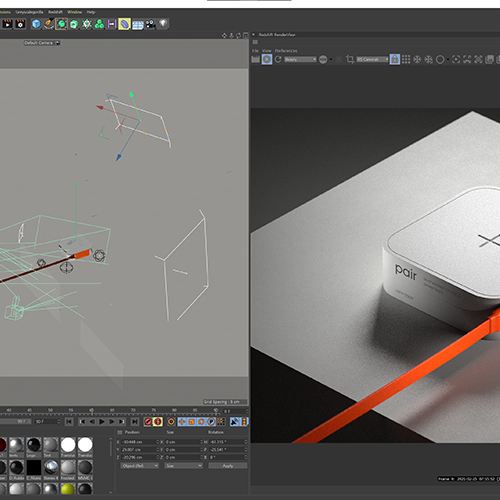500x500 pixels.
Task: Open the RenderView View menu
Action: pyautogui.click(x=267, y=51)
